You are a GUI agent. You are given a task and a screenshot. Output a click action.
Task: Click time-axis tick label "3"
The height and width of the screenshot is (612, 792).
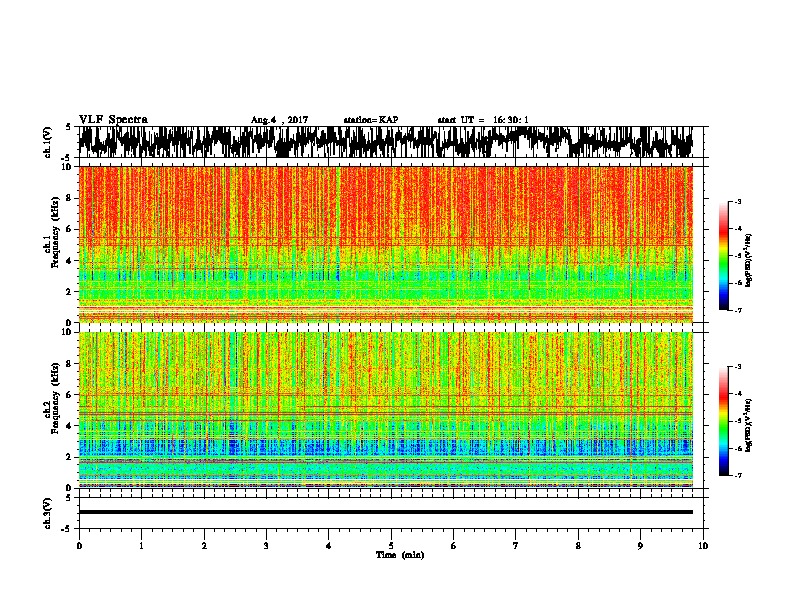click(266, 546)
